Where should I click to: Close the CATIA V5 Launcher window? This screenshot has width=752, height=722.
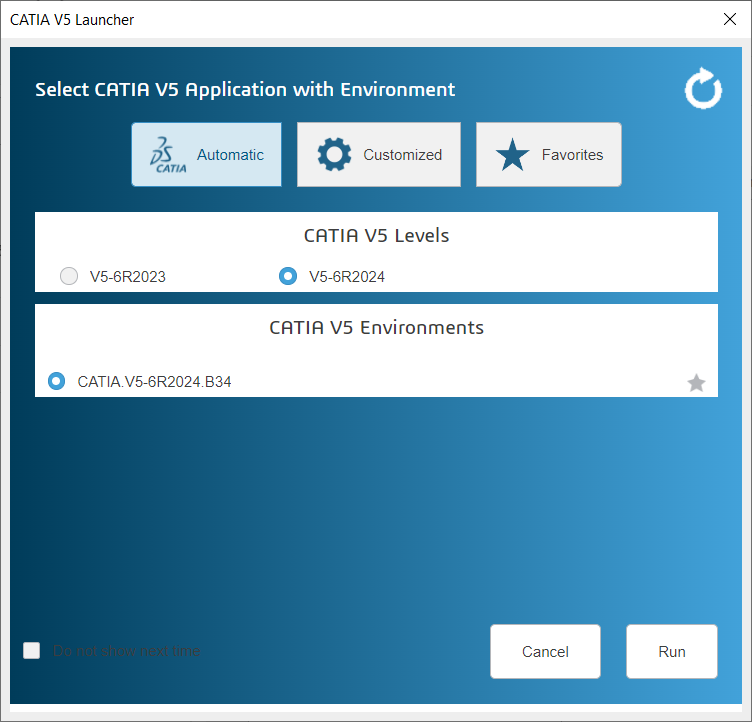click(x=730, y=19)
